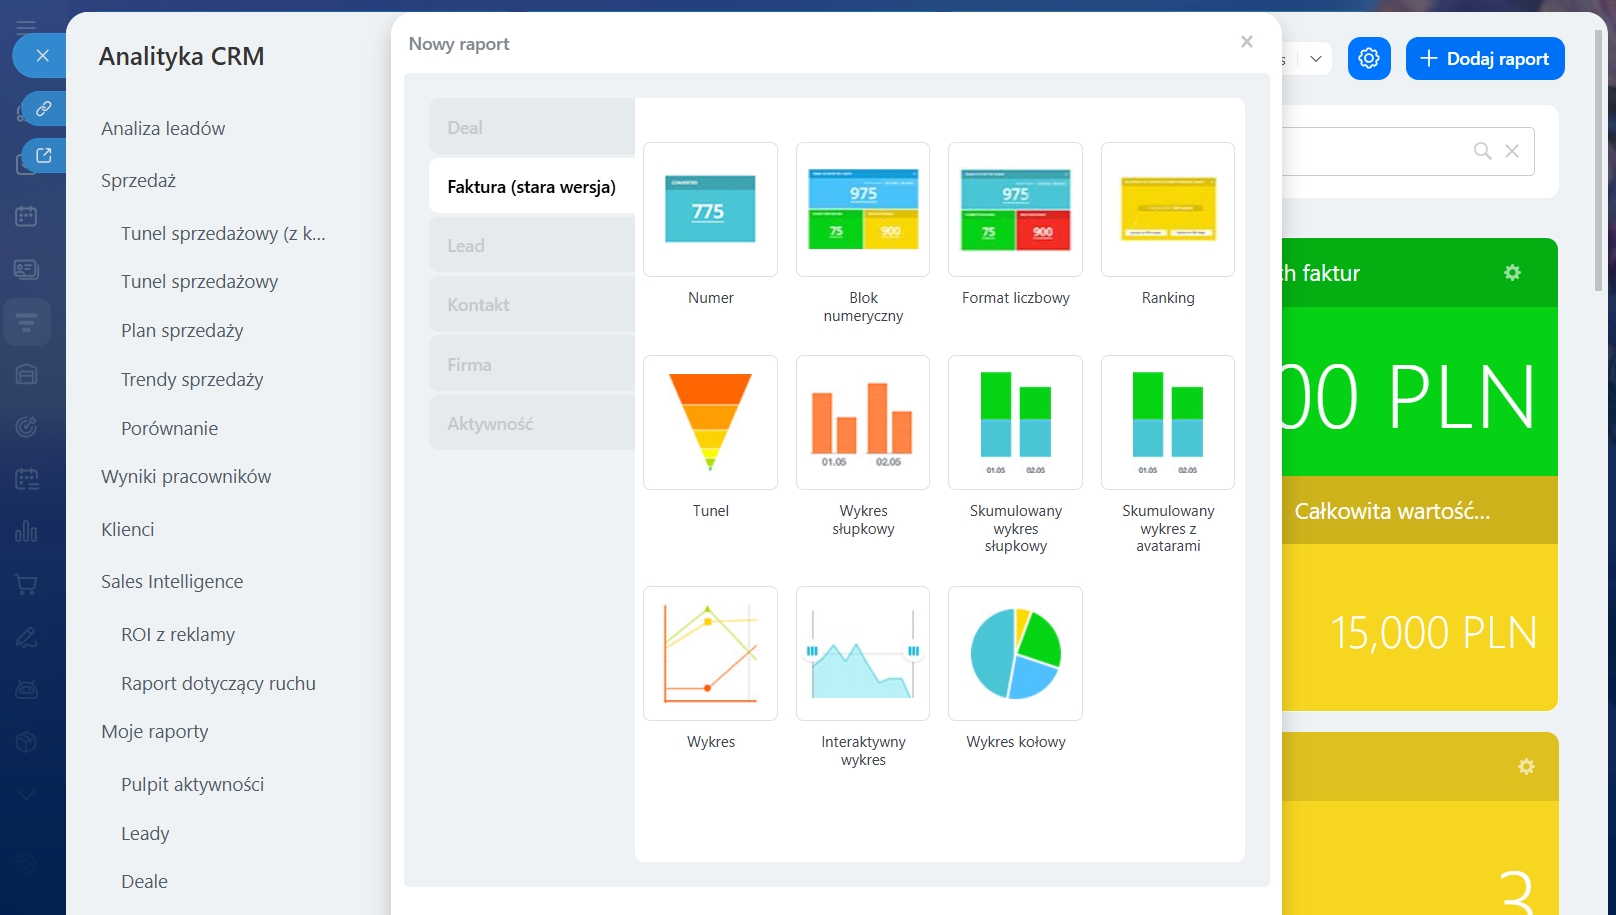The width and height of the screenshot is (1616, 915).
Task: Switch to the Lead category tab
Action: [x=532, y=246]
